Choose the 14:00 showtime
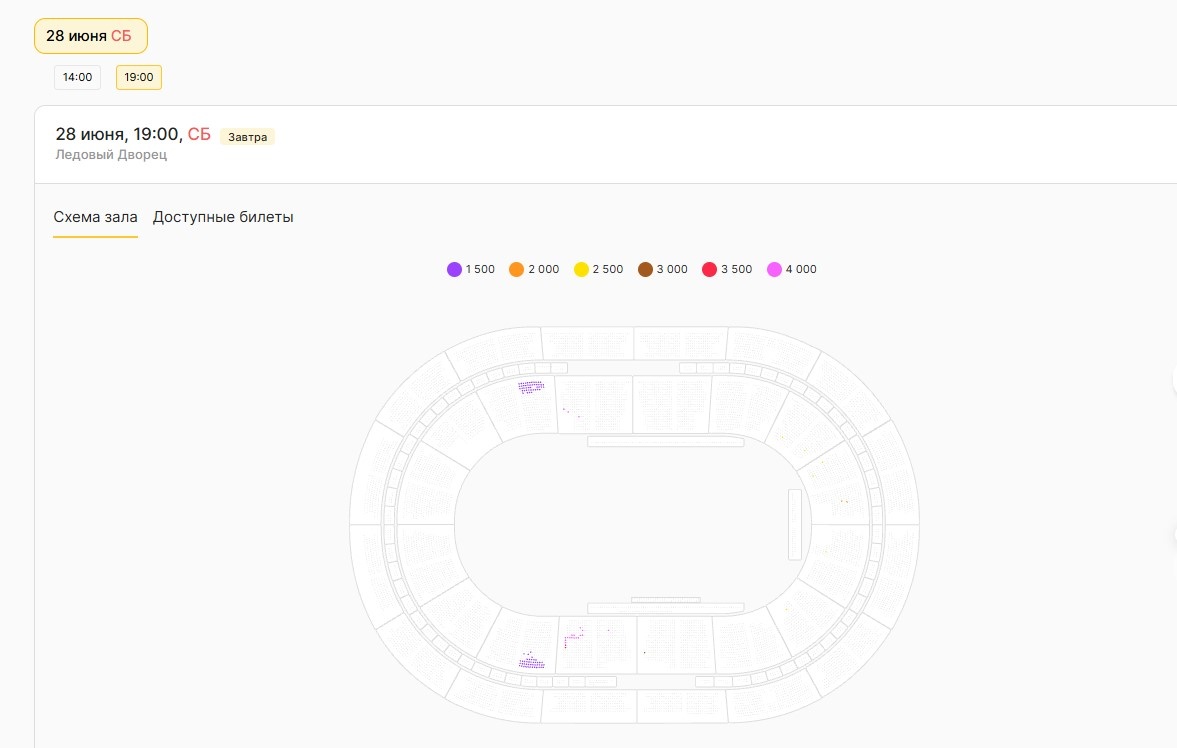This screenshot has width=1177, height=748. [77, 77]
